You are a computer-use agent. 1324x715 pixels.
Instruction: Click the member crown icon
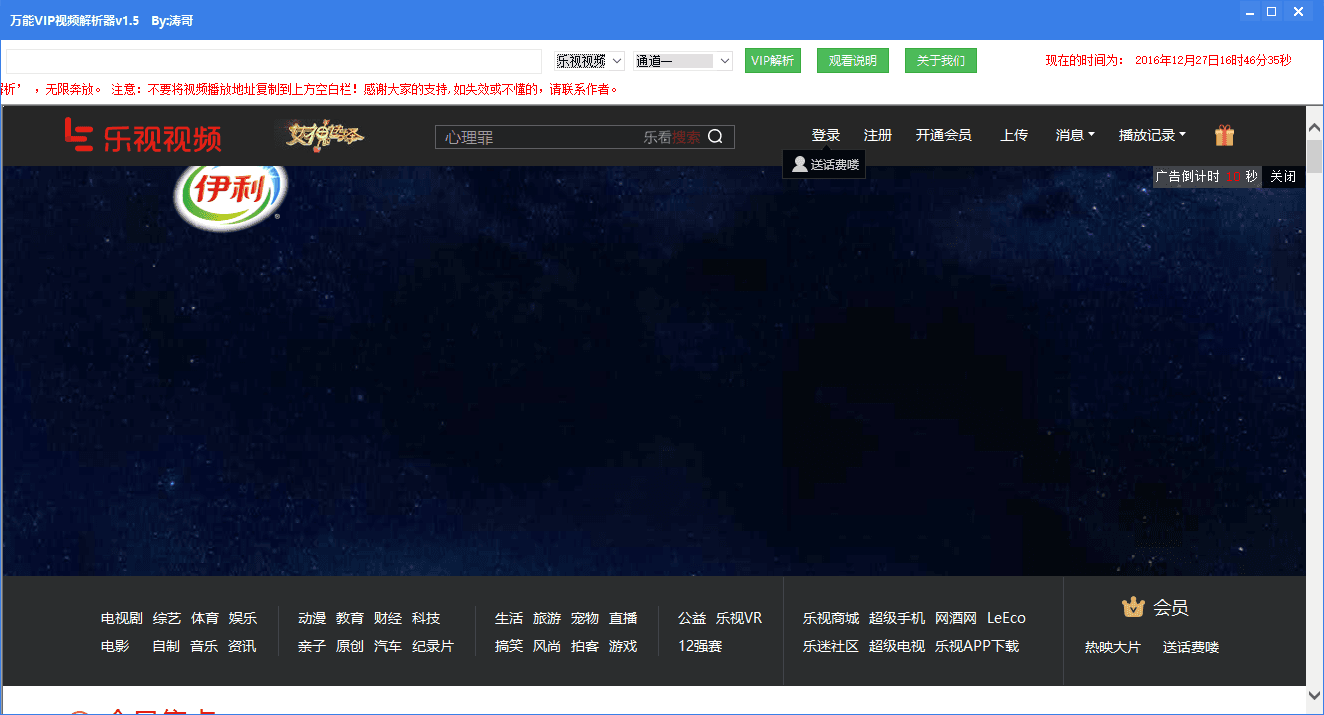coord(1133,607)
